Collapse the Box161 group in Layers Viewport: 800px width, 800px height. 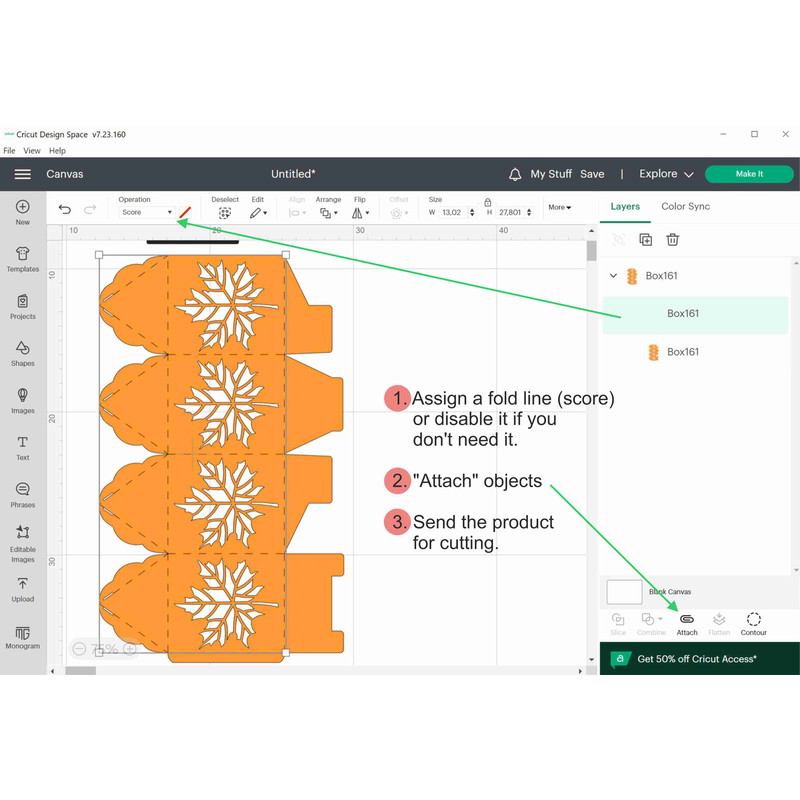613,275
